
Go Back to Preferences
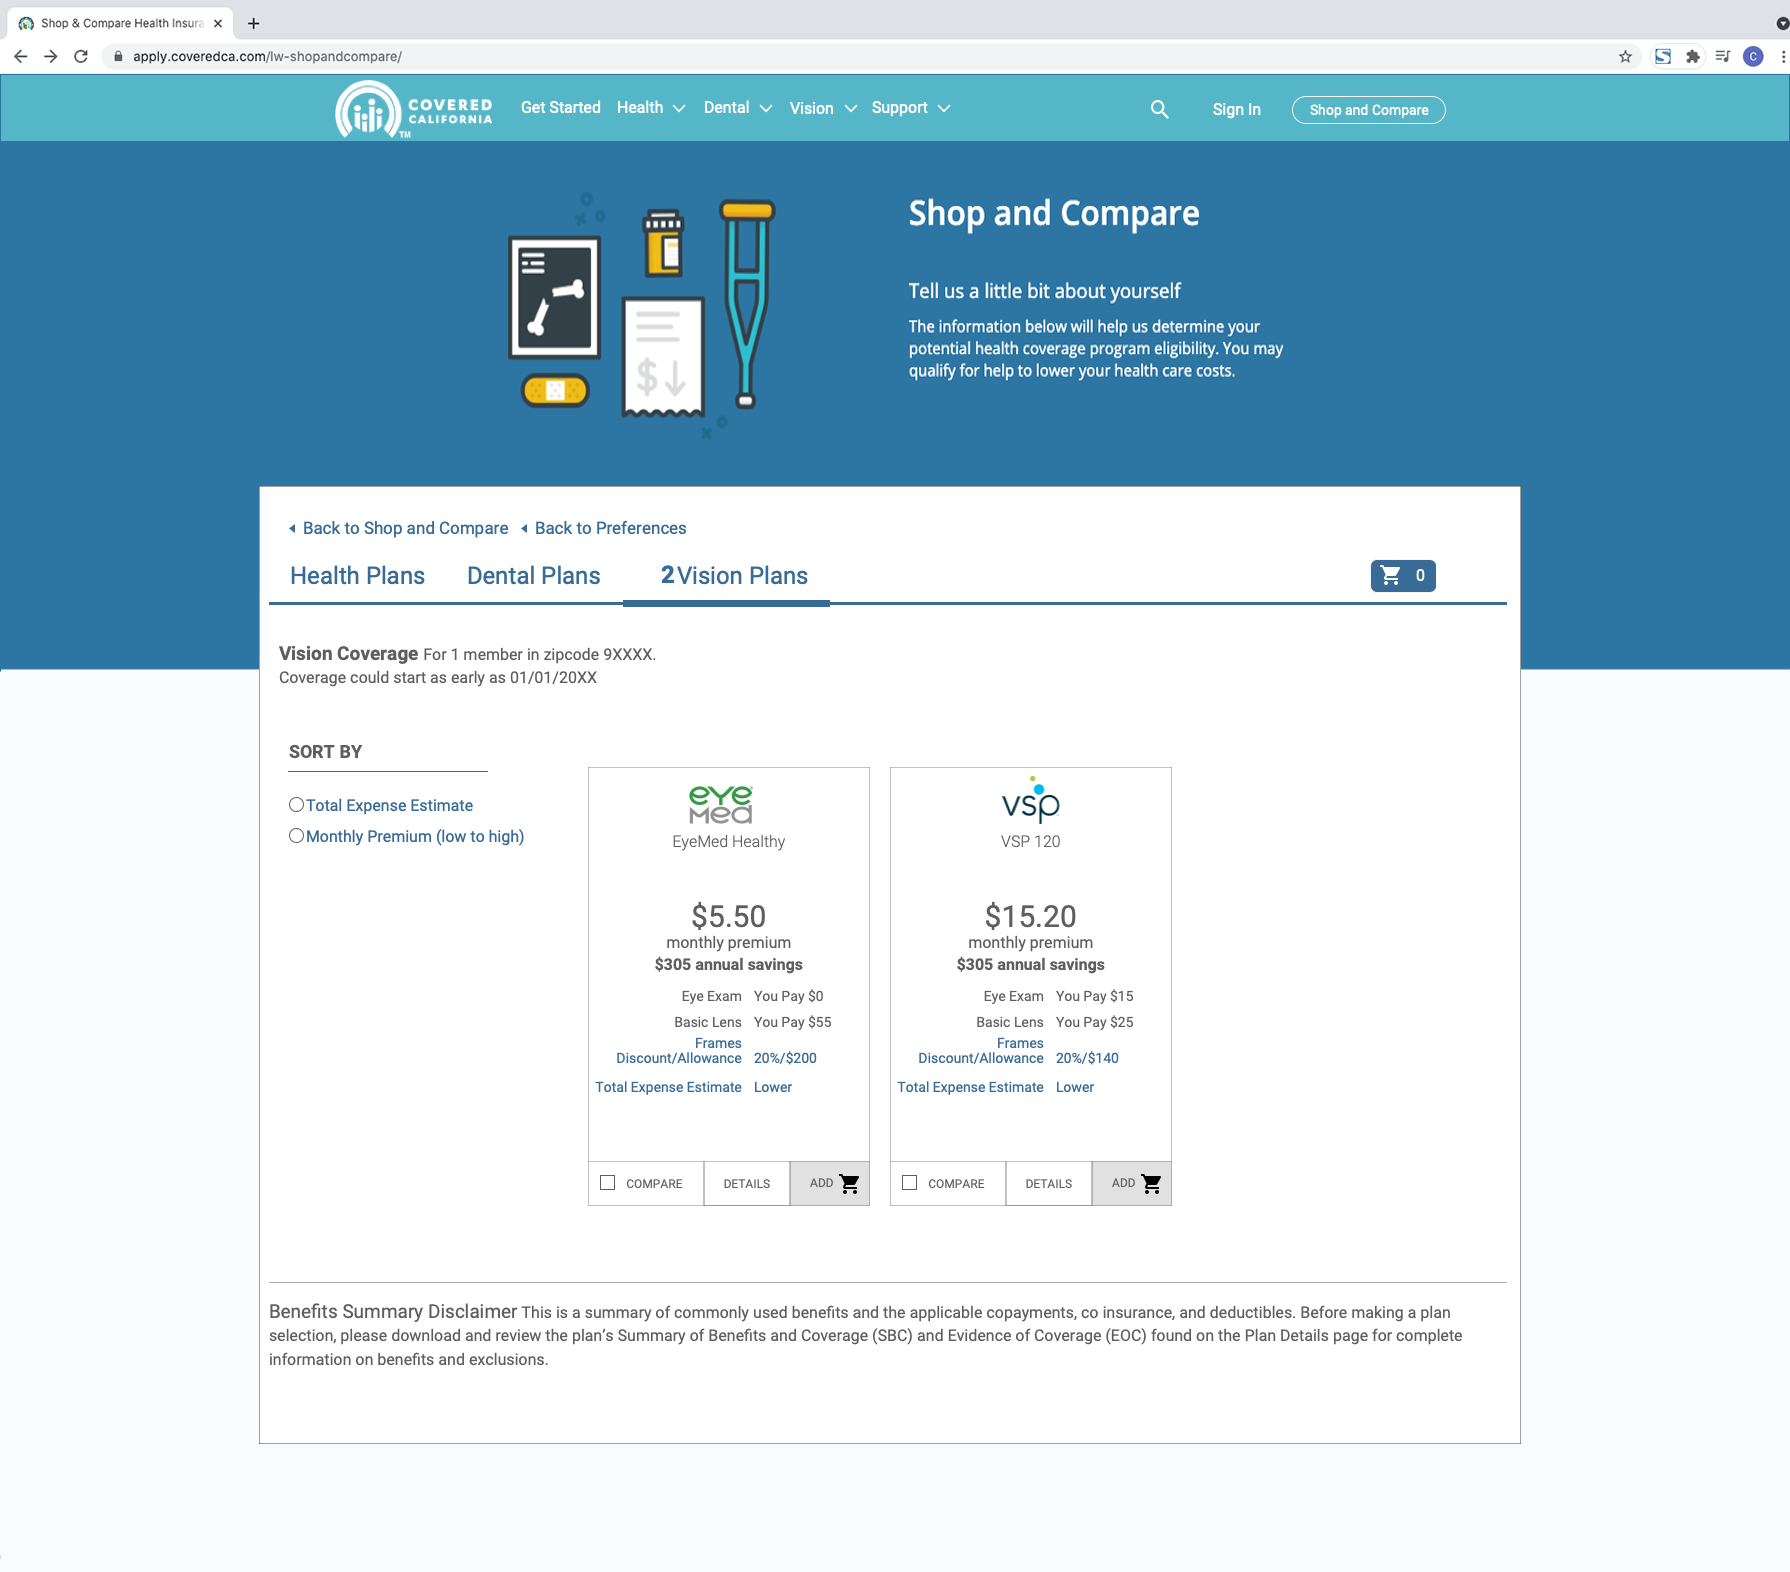point(609,528)
